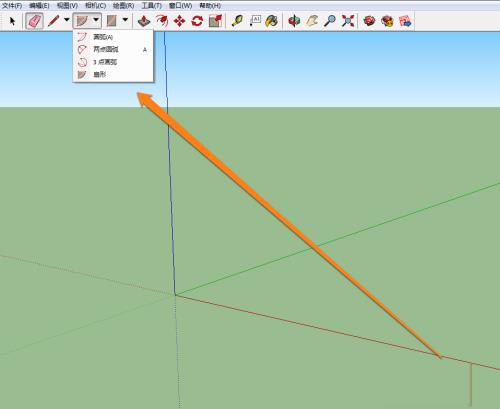The height and width of the screenshot is (409, 500).
Task: Click the axes origin point in viewport
Action: point(175,295)
